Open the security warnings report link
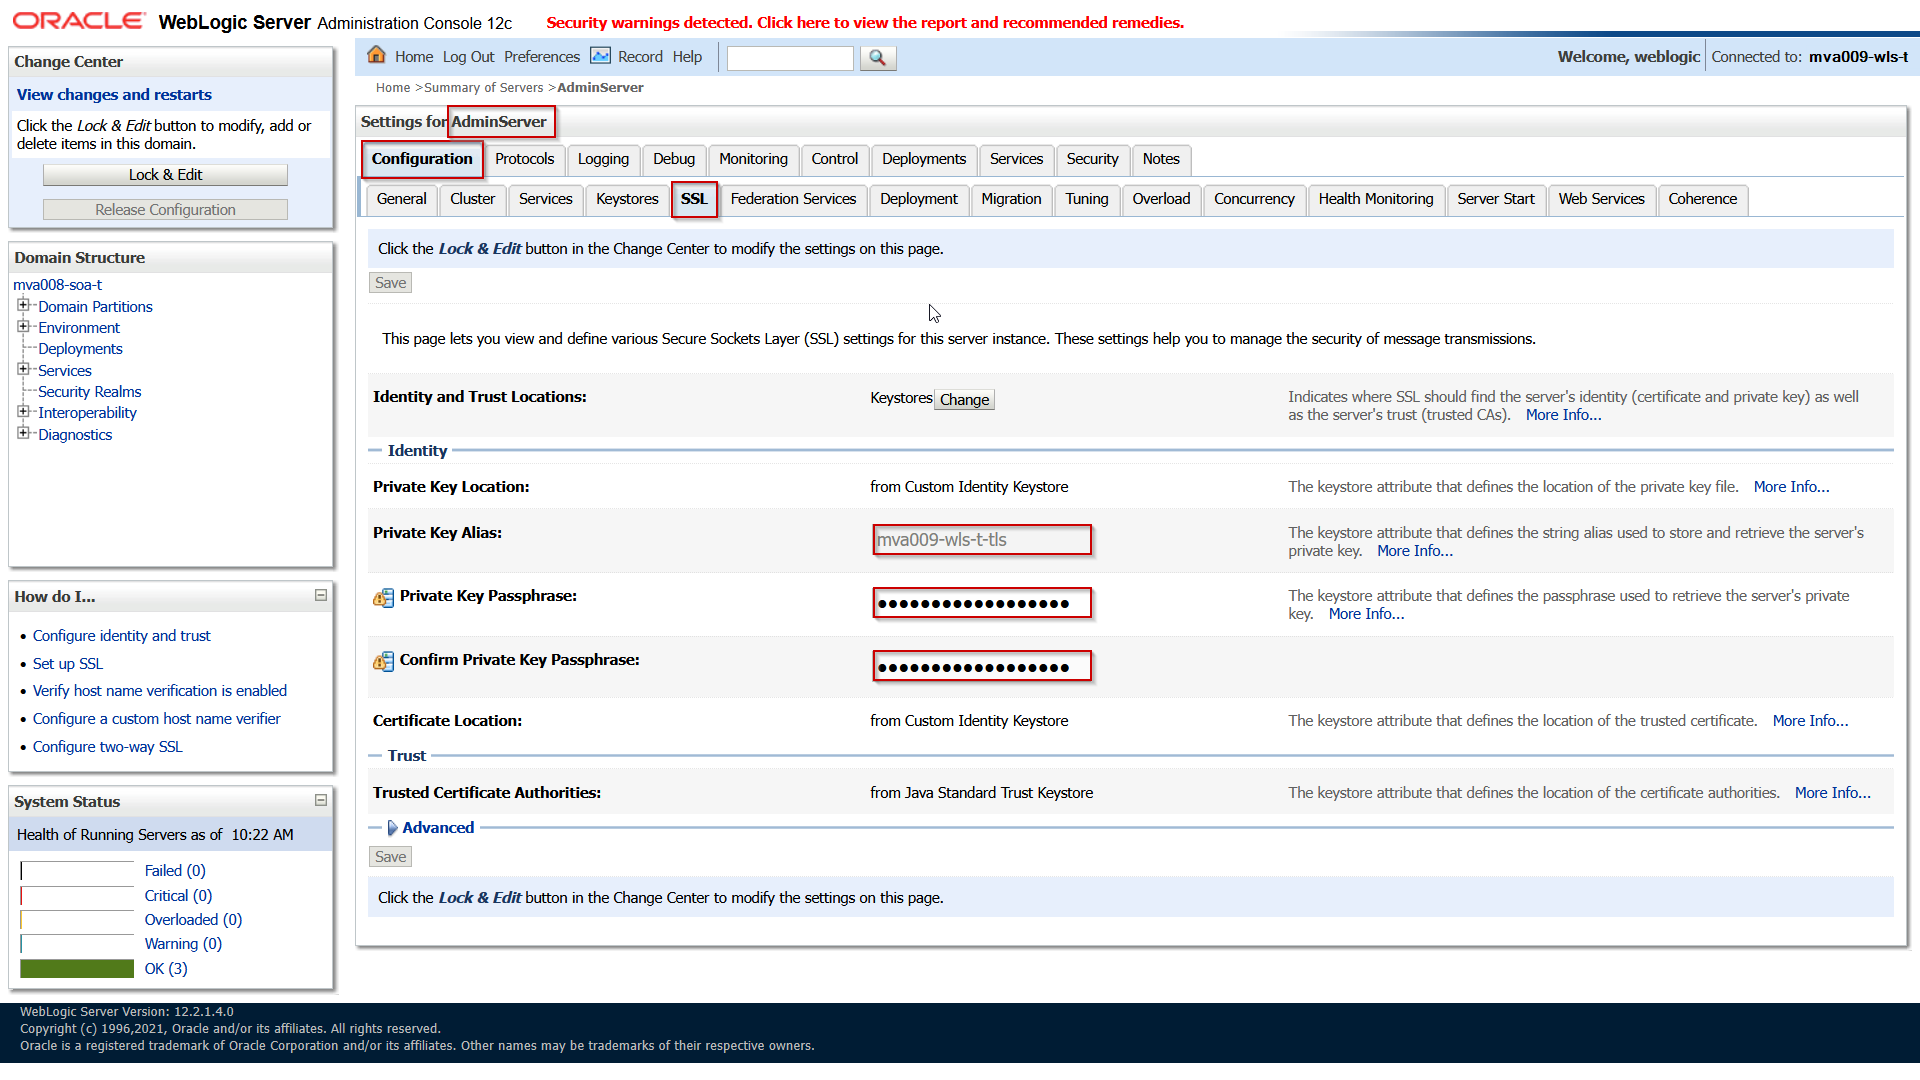The height and width of the screenshot is (1080, 1920). pos(865,22)
